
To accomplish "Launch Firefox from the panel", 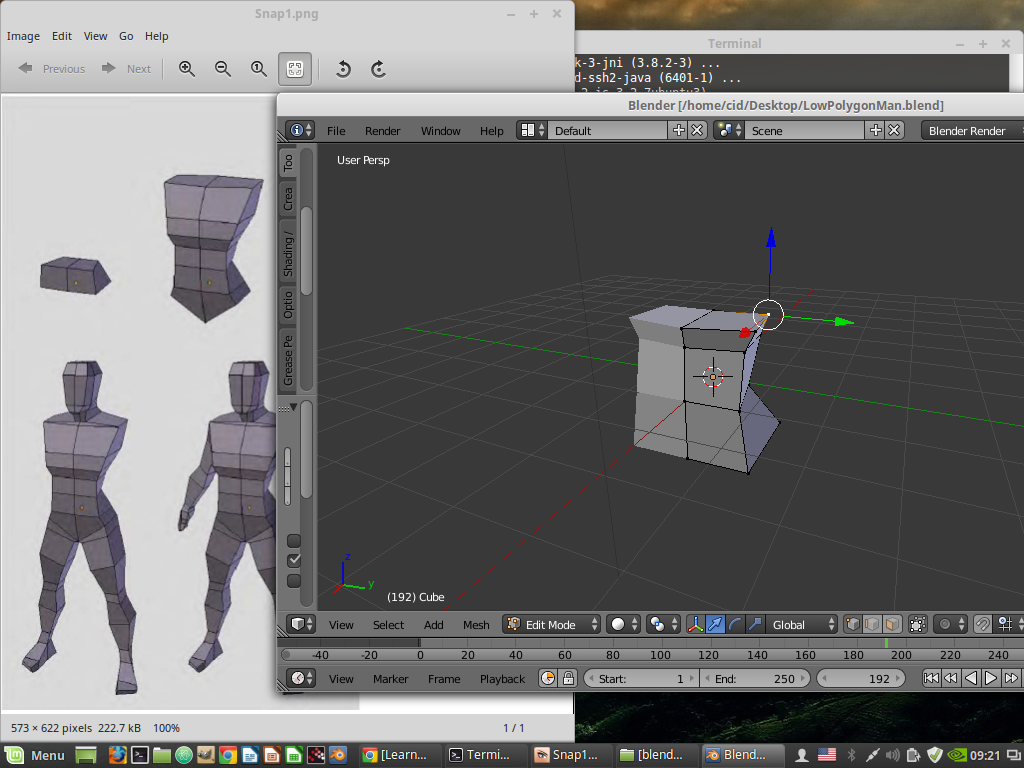I will pyautogui.click(x=118, y=755).
